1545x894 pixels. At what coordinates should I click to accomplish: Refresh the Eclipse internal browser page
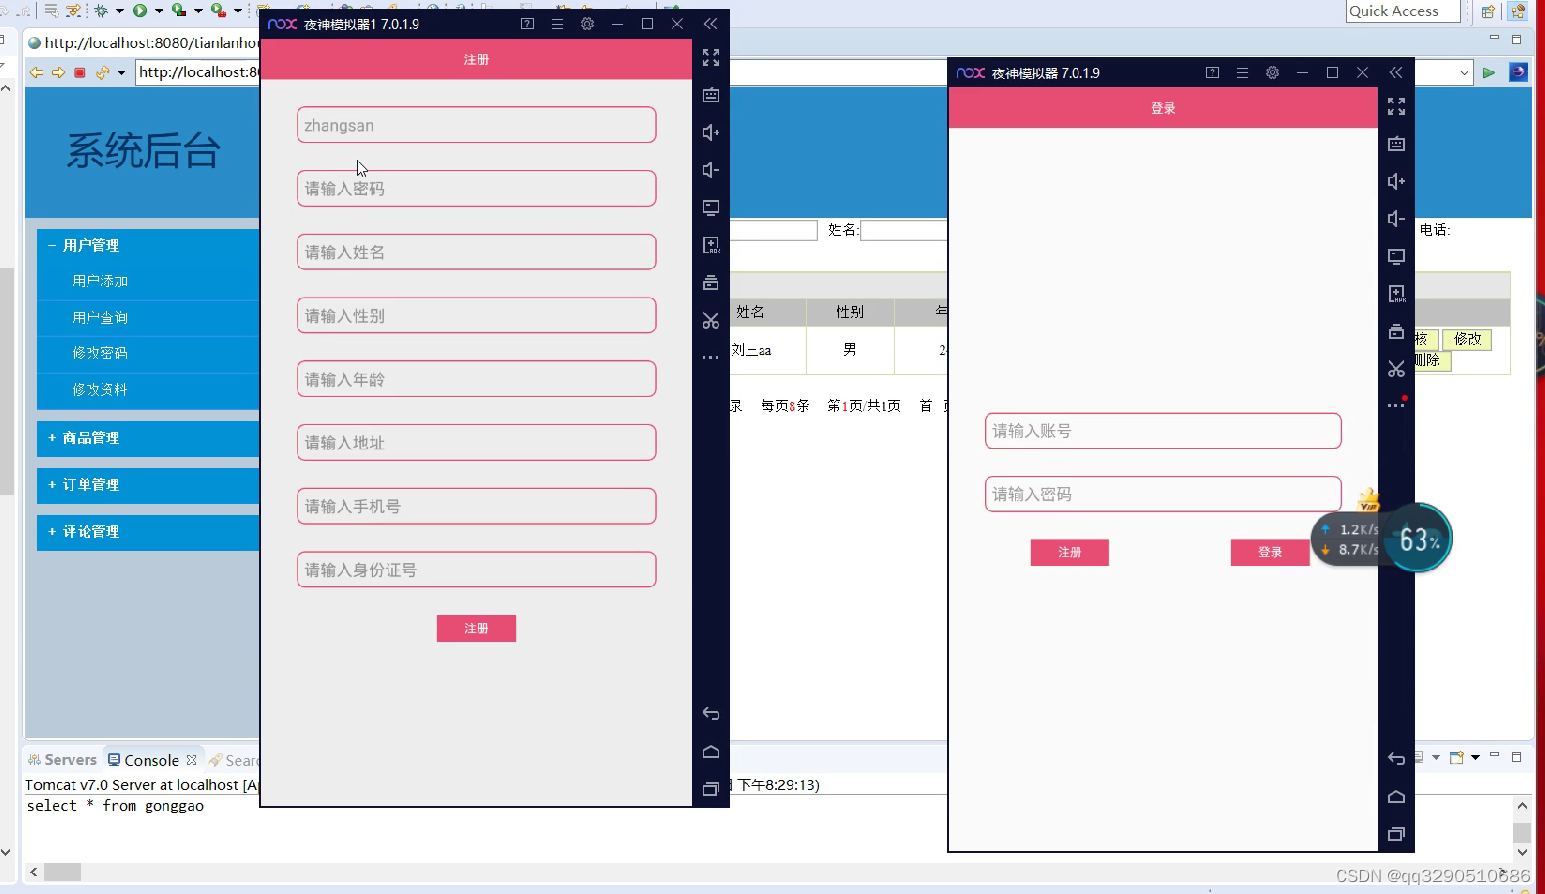[x=102, y=72]
